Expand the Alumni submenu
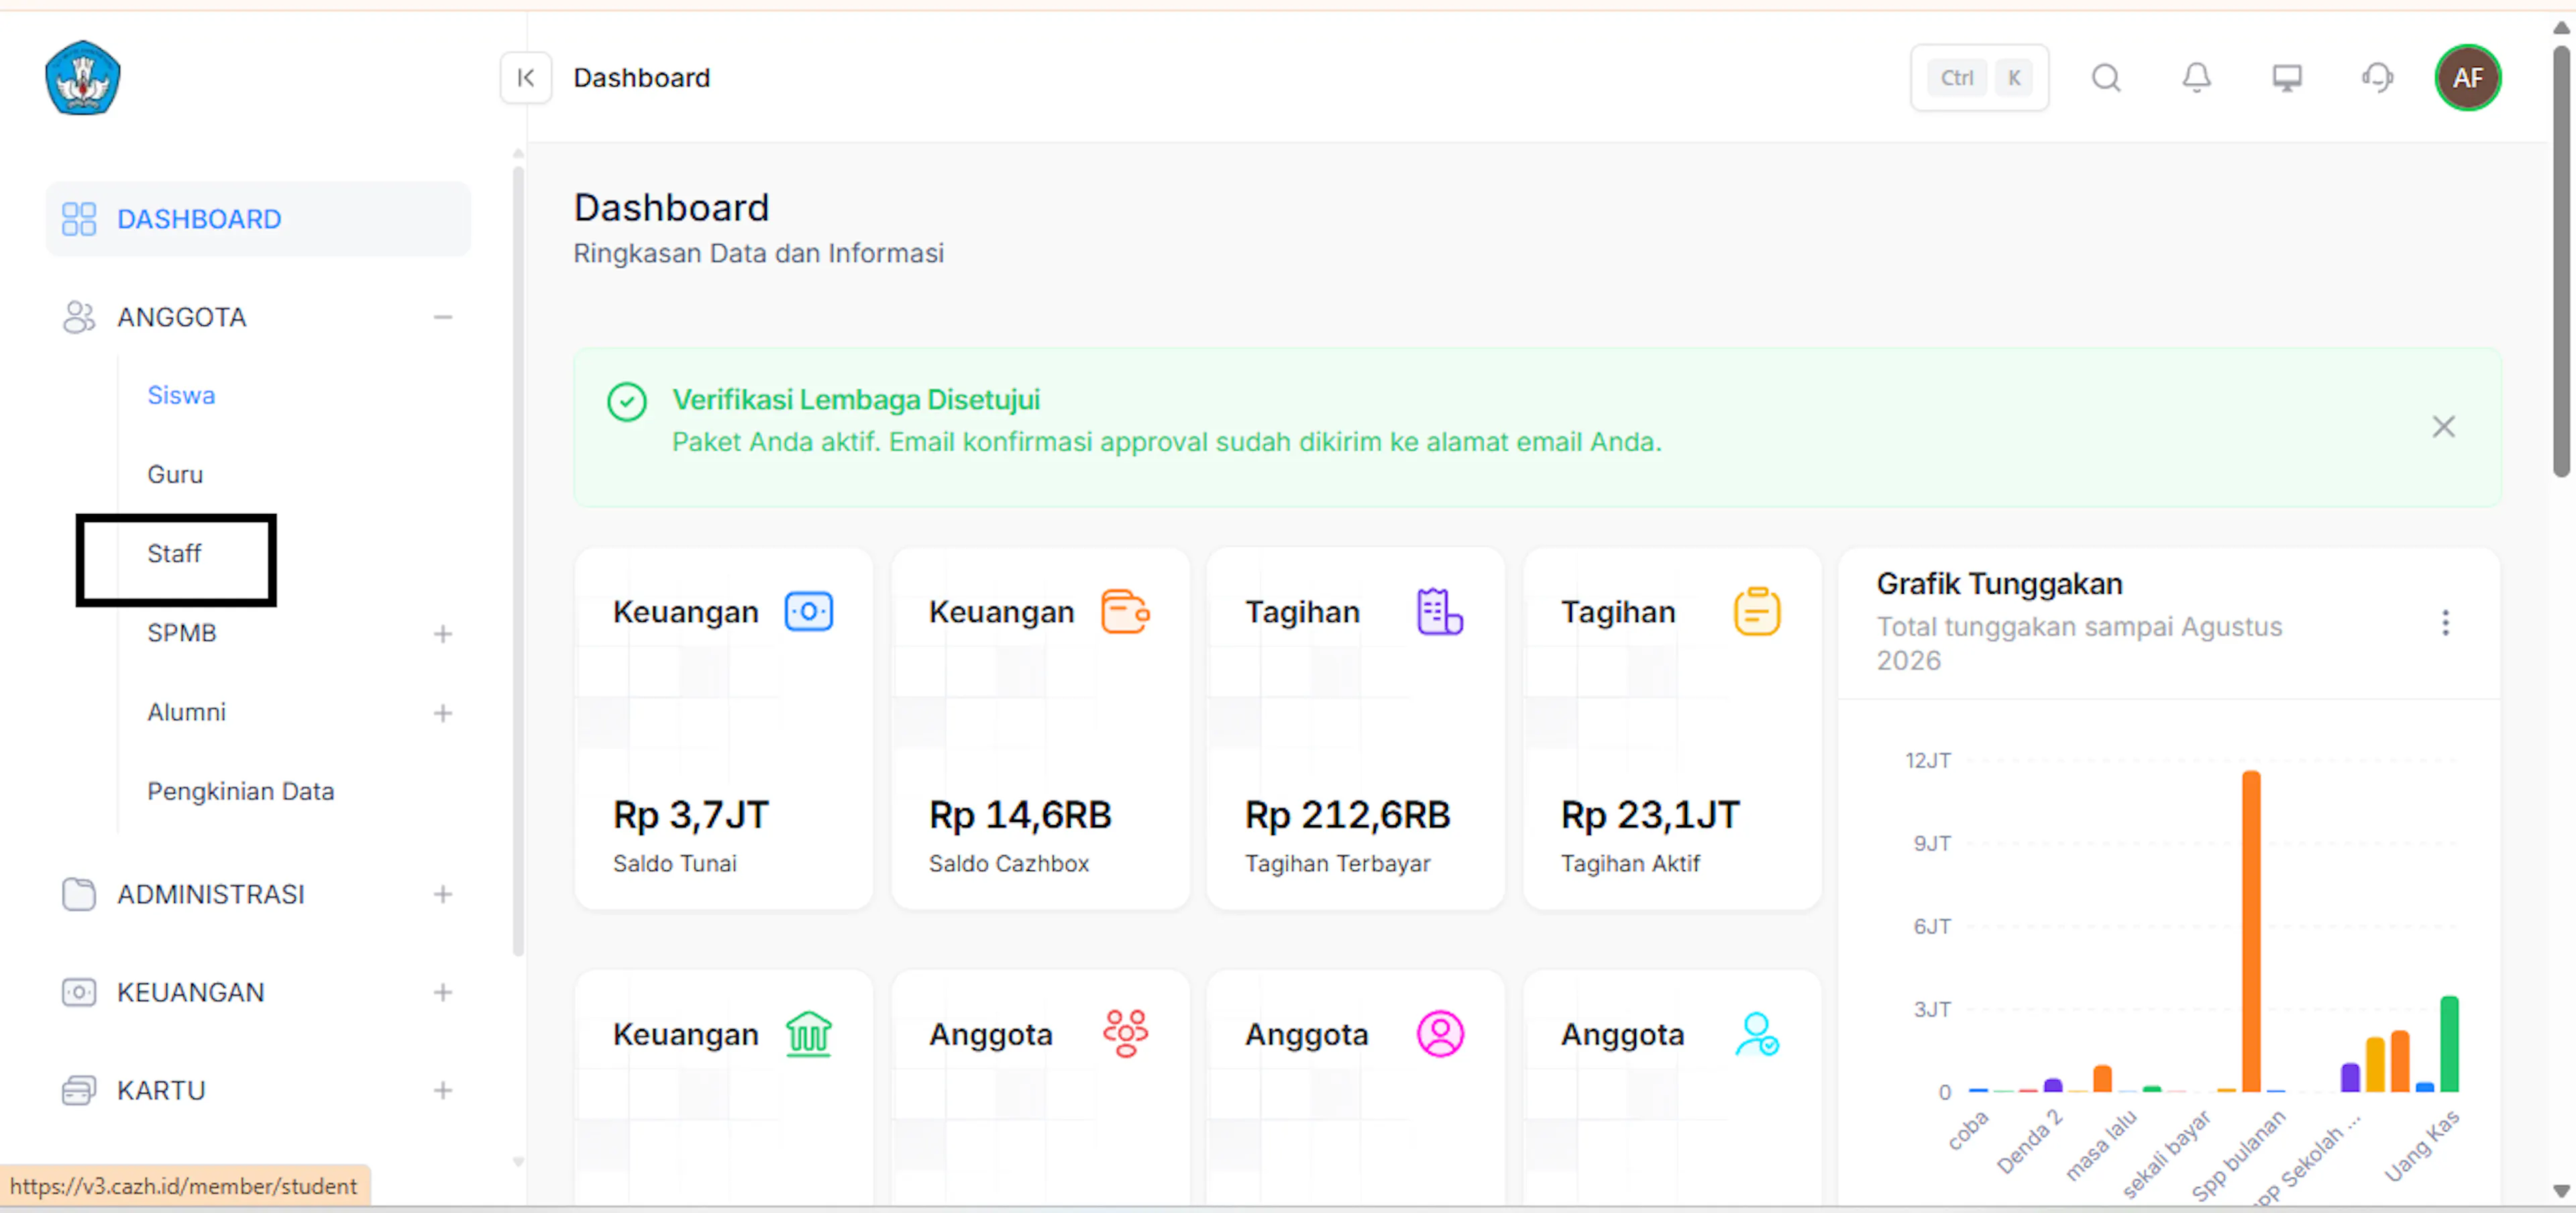 [x=443, y=712]
